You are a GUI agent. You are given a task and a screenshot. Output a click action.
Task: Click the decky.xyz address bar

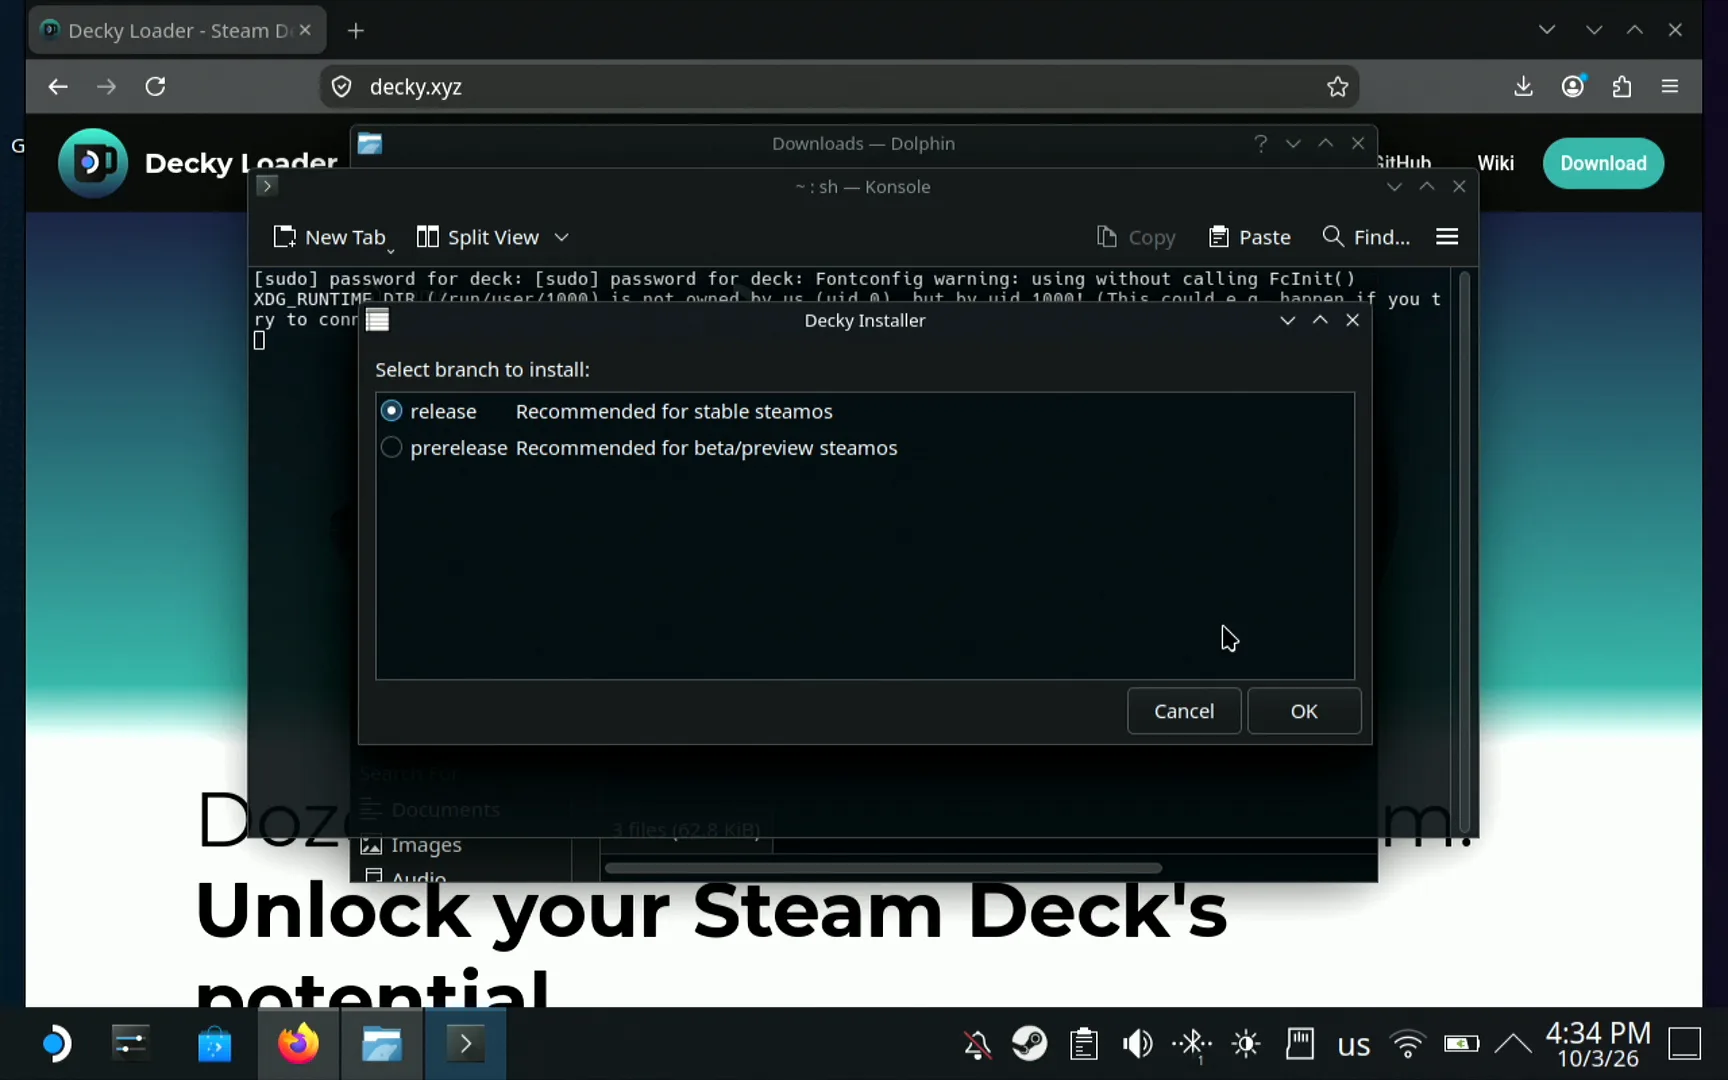838,87
